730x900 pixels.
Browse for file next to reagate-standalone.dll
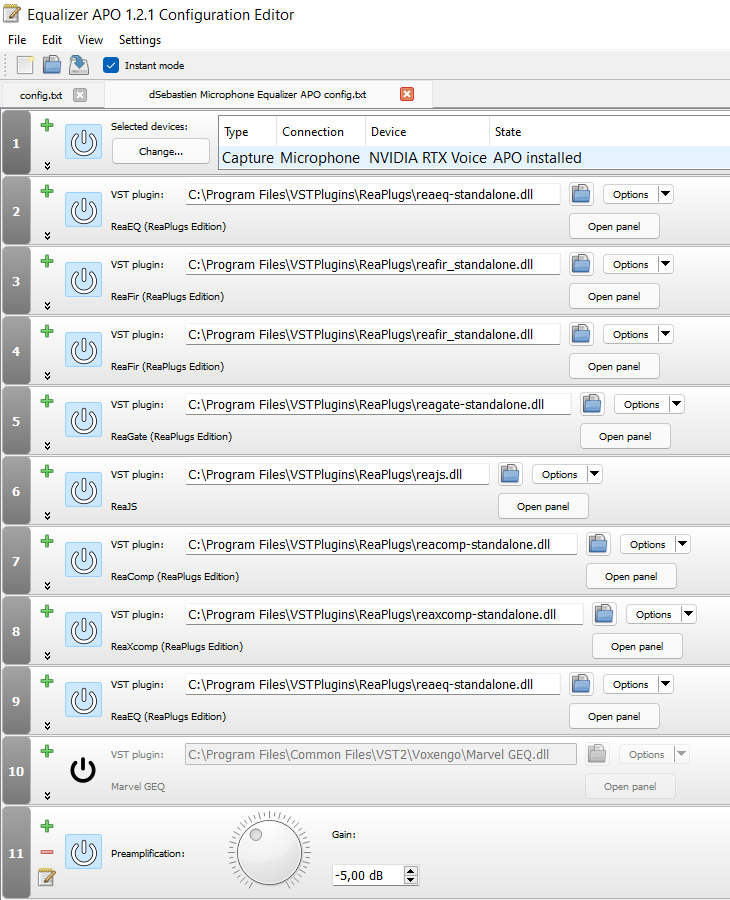592,404
